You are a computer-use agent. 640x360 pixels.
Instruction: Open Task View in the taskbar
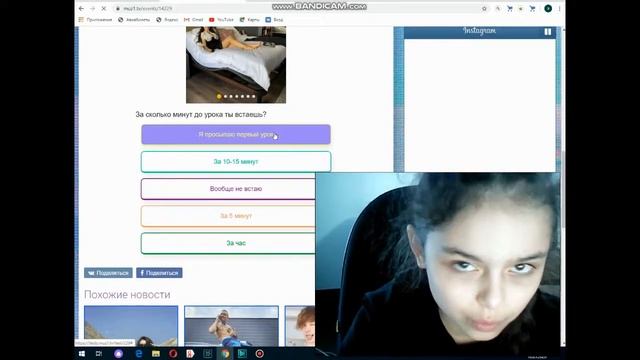pos(99,353)
